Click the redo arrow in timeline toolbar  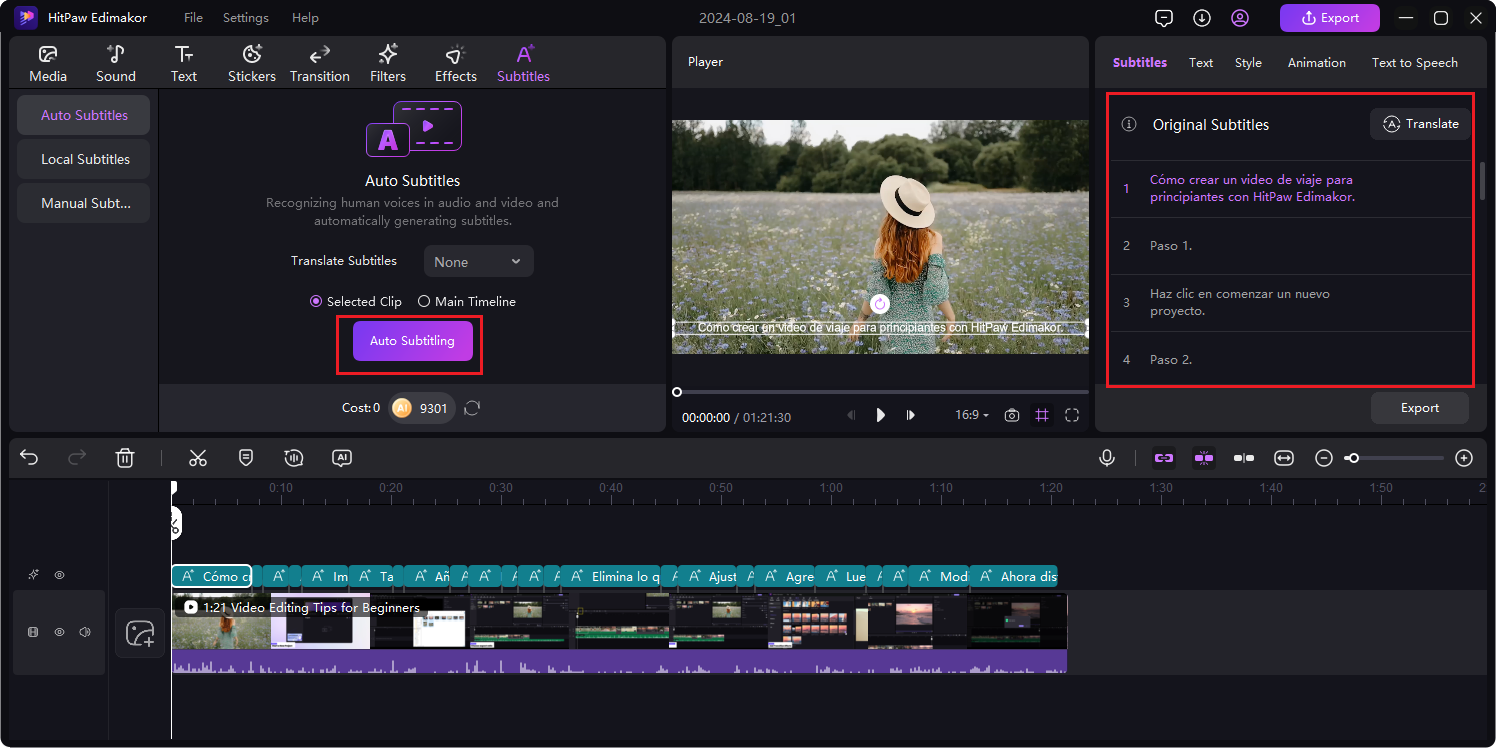(77, 458)
